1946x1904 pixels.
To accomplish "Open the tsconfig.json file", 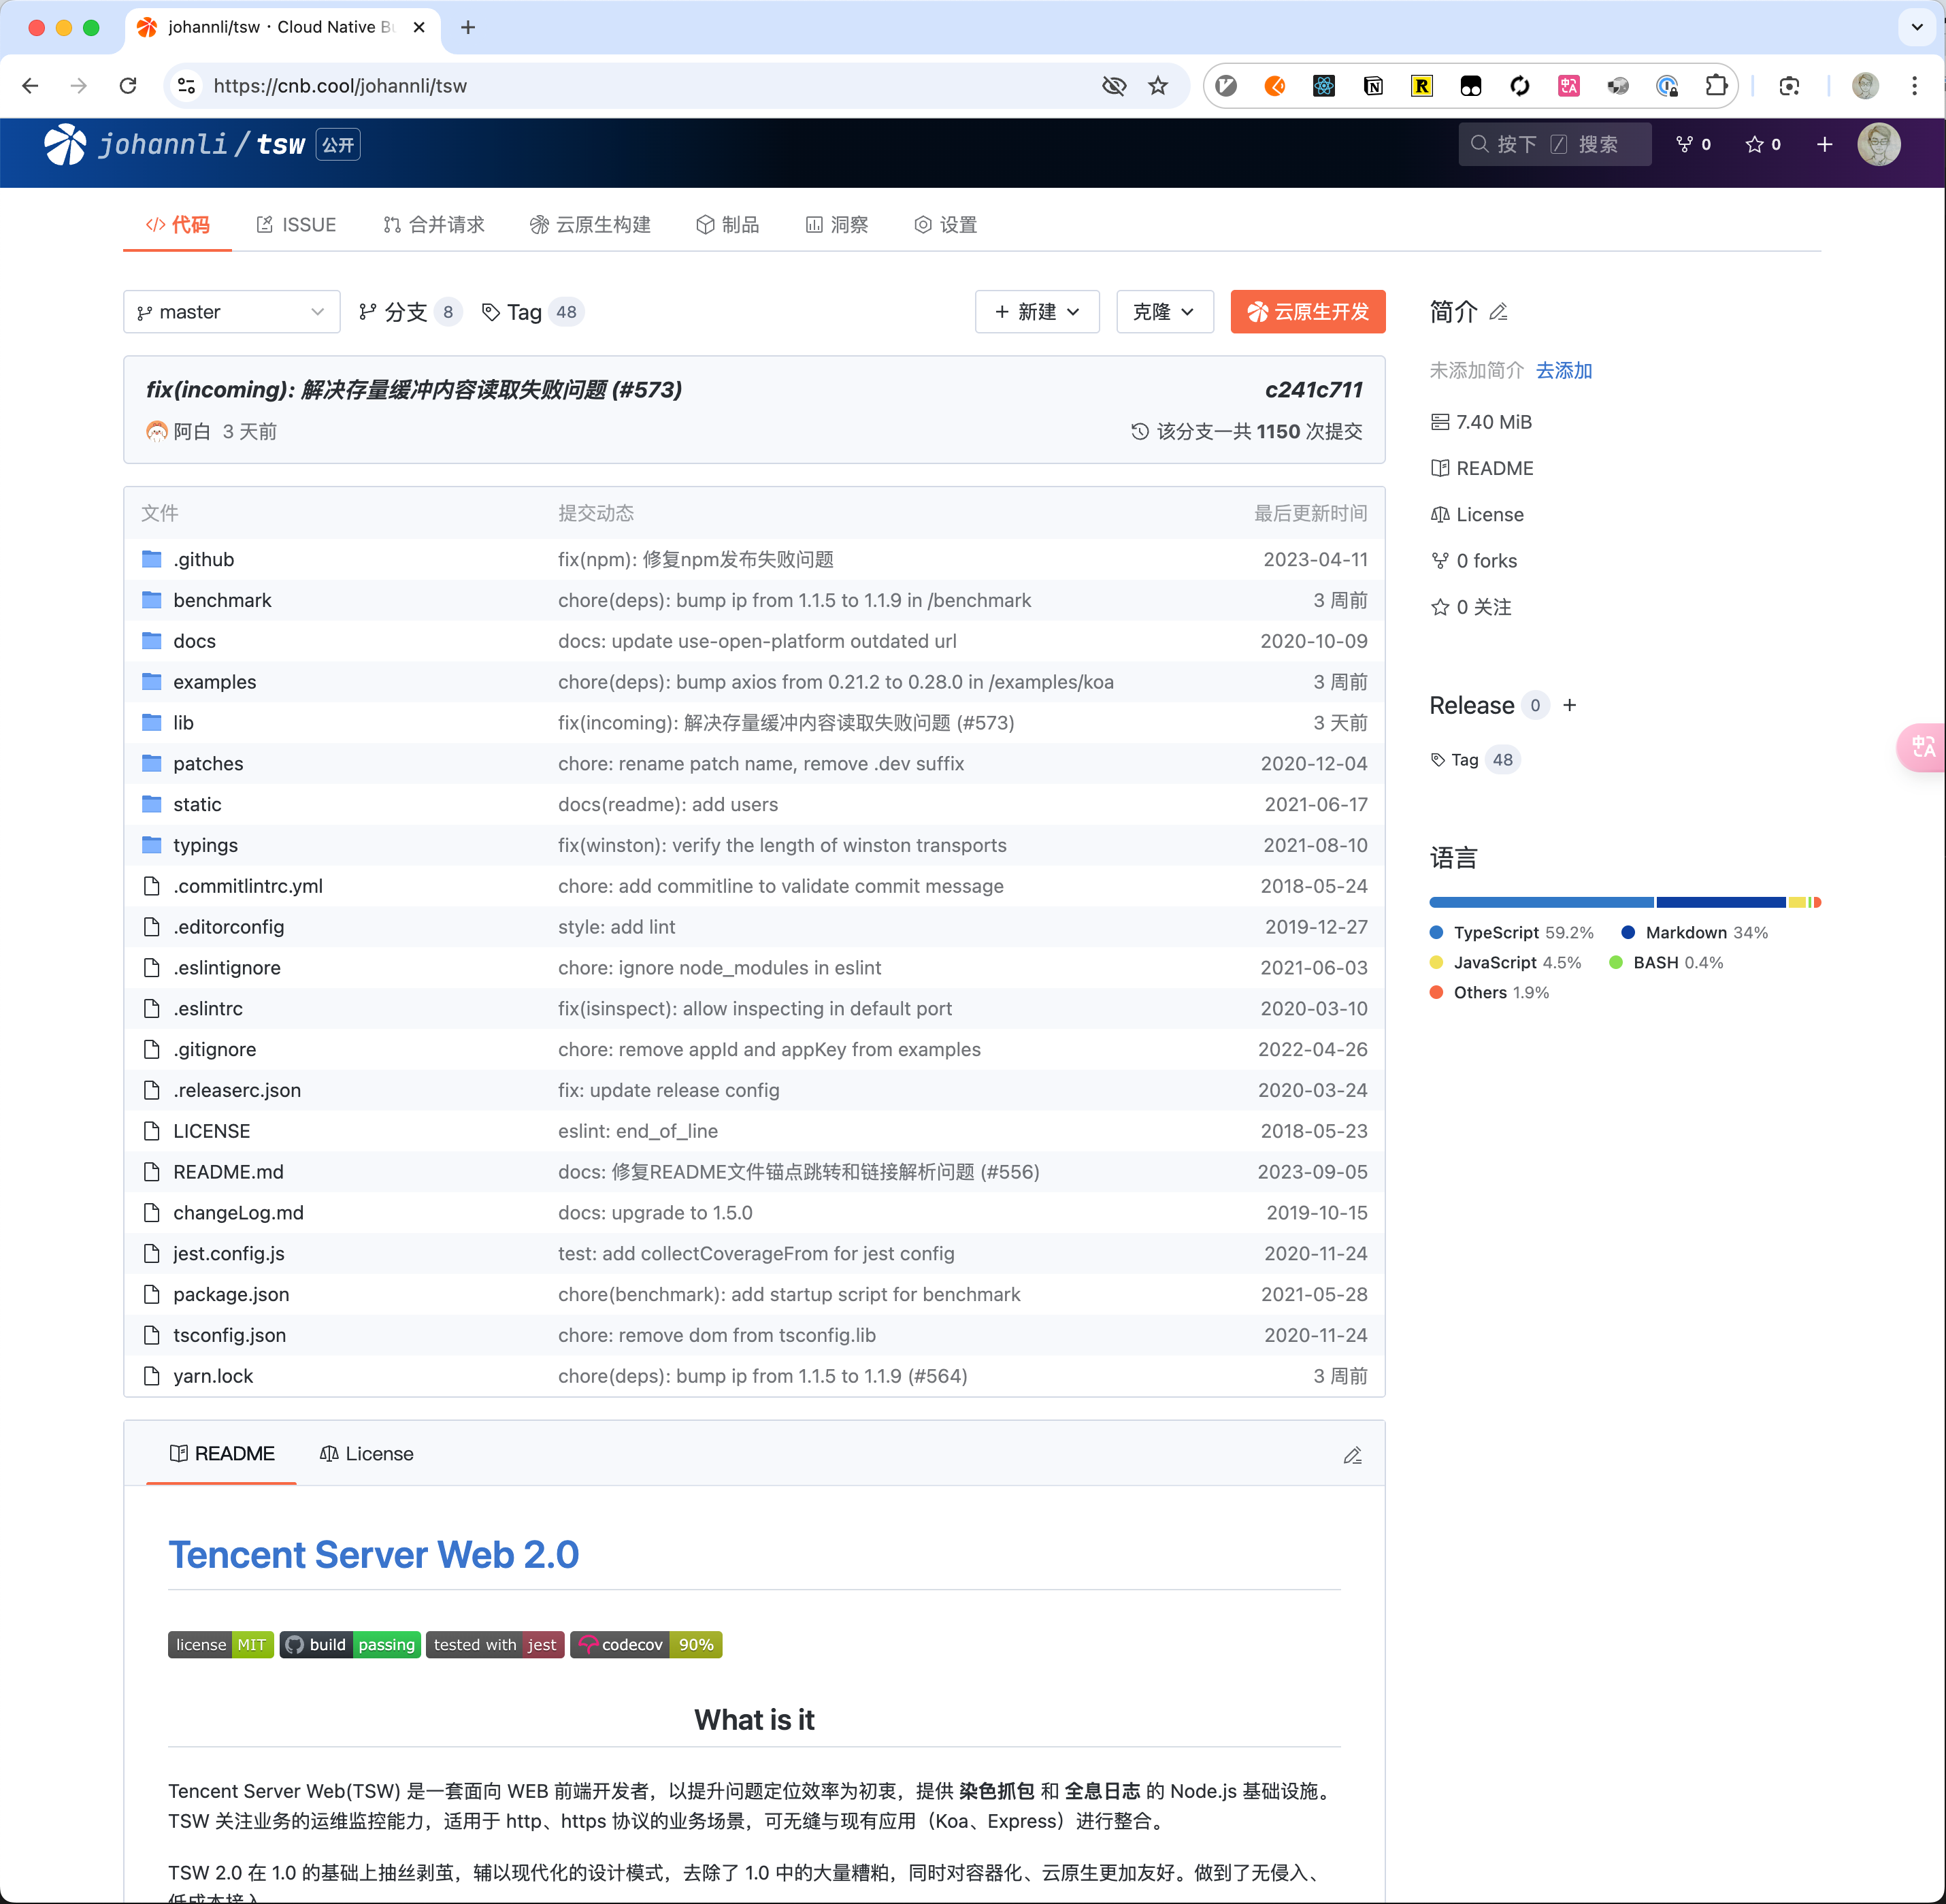I will 229,1335.
